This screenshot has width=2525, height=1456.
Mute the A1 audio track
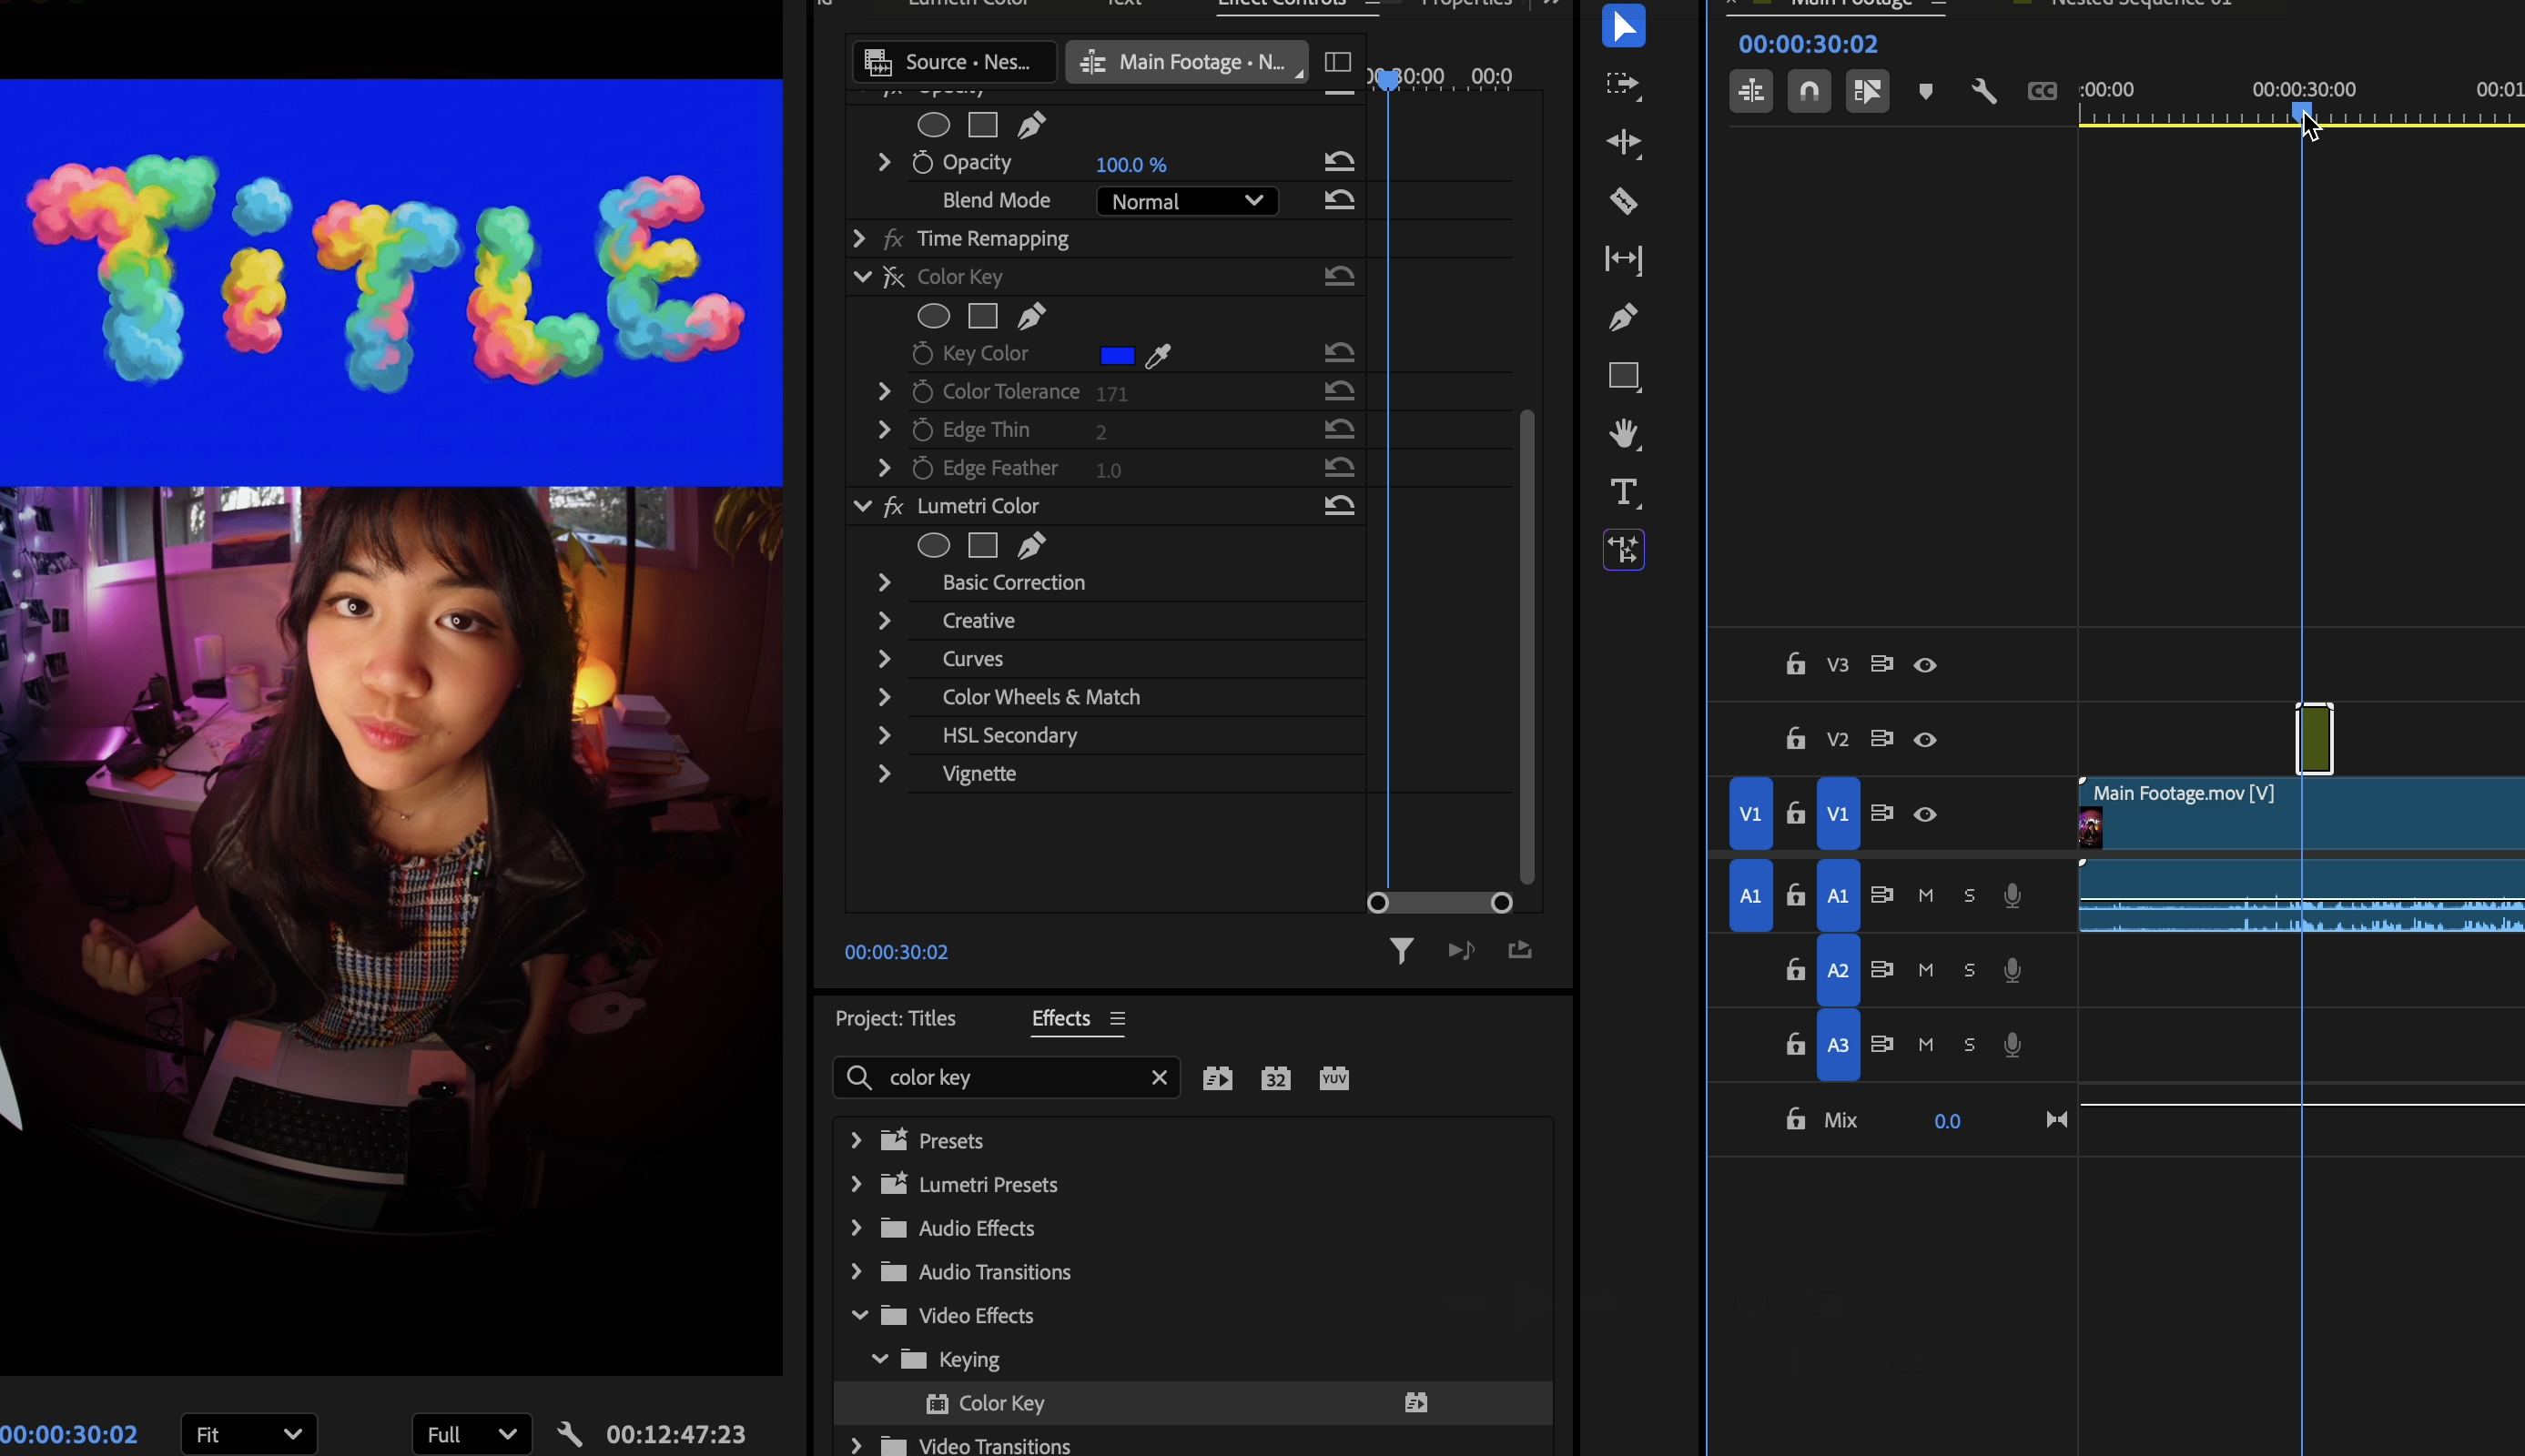(1925, 896)
